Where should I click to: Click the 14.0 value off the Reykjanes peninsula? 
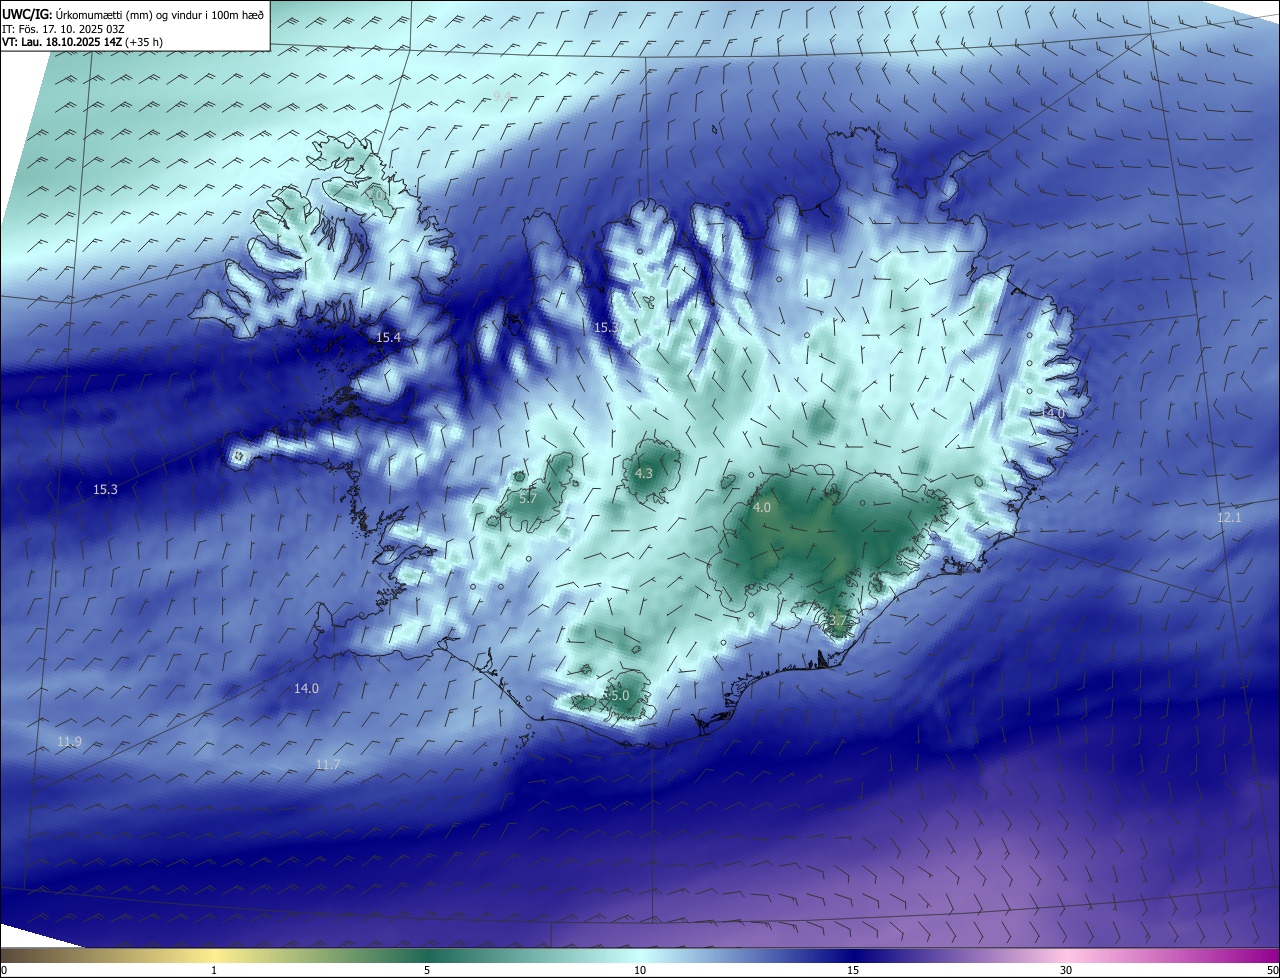pos(306,688)
